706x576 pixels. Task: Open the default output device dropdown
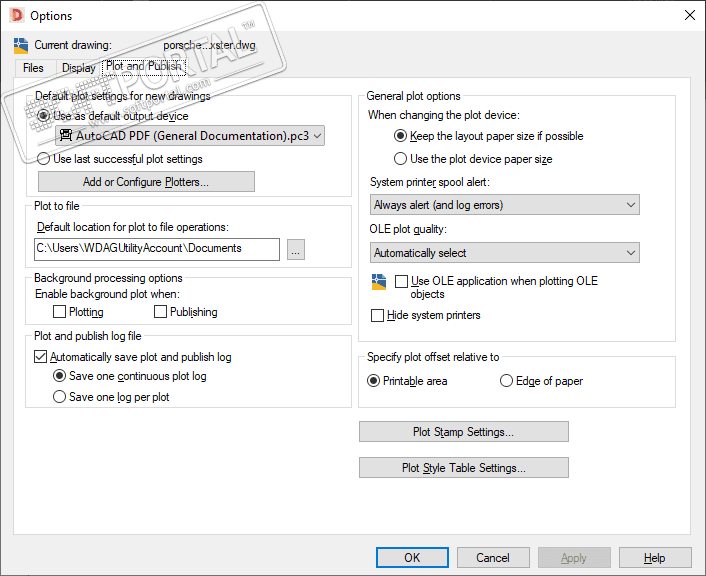189,135
